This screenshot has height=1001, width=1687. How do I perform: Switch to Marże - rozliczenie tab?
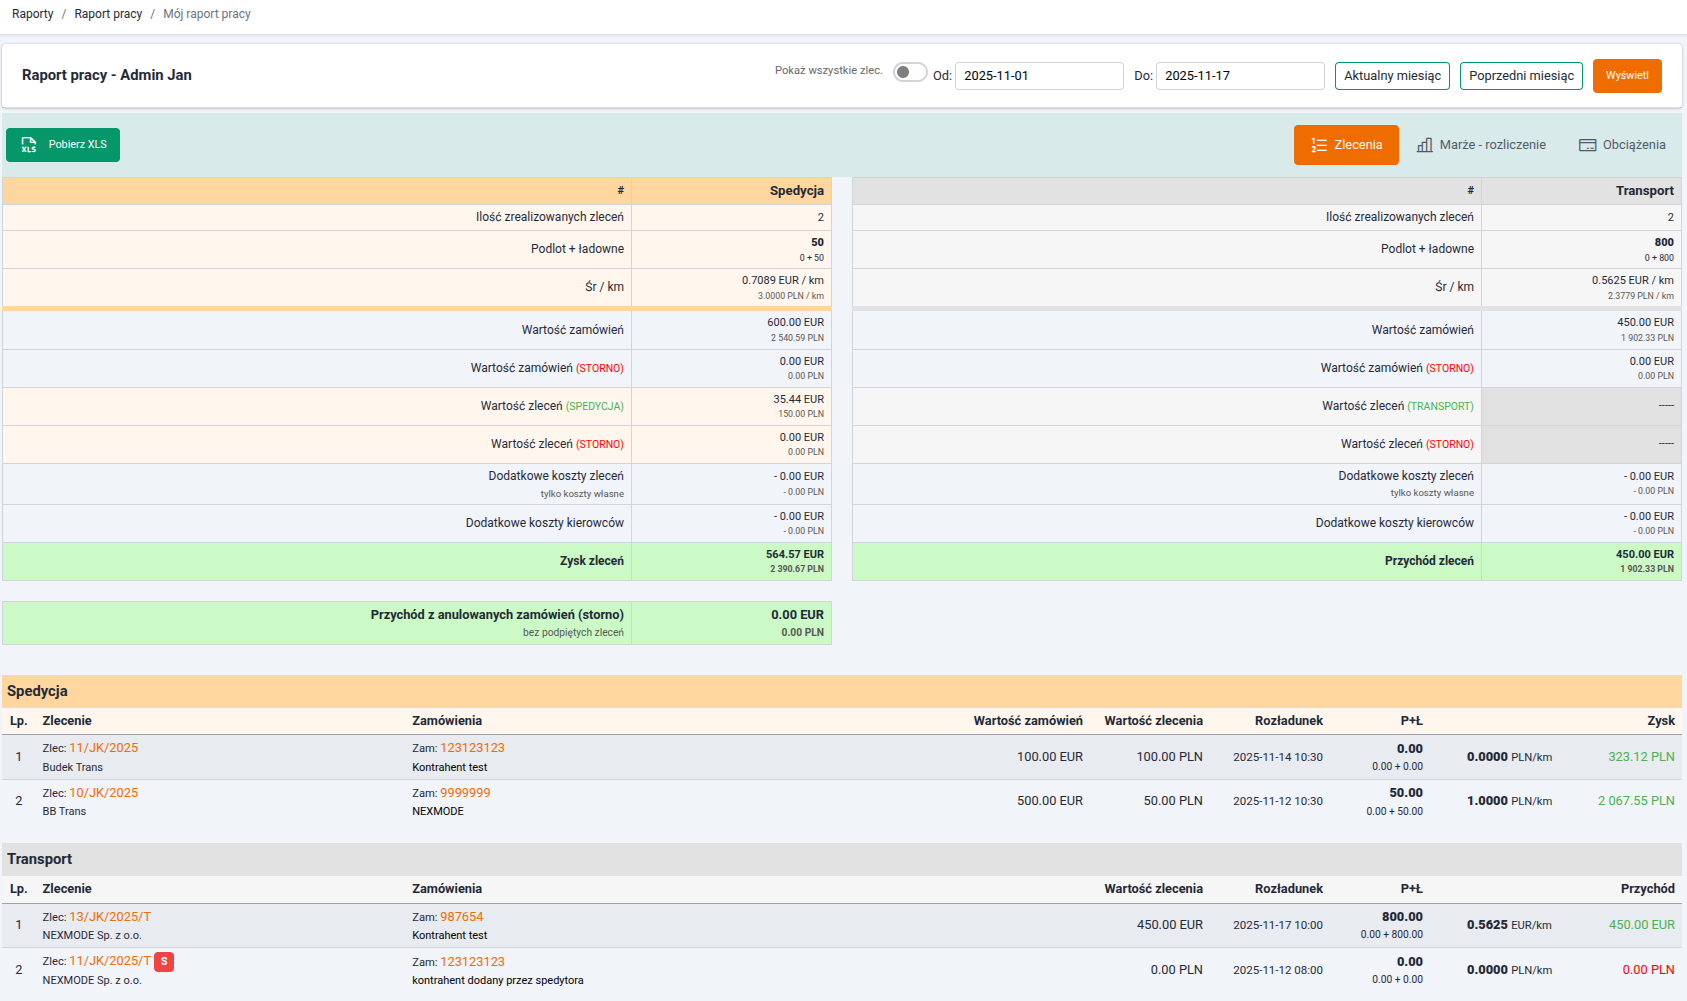(1481, 145)
